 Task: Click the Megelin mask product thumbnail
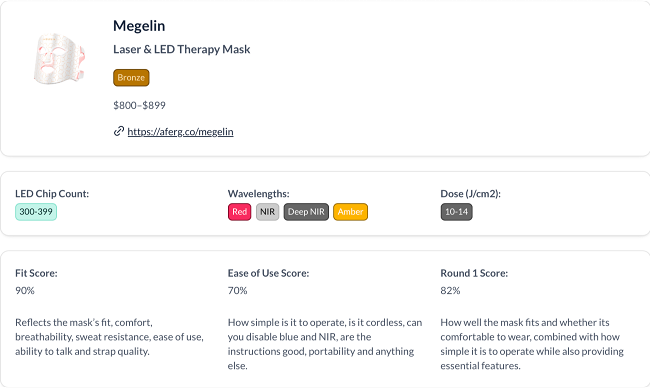coord(60,59)
